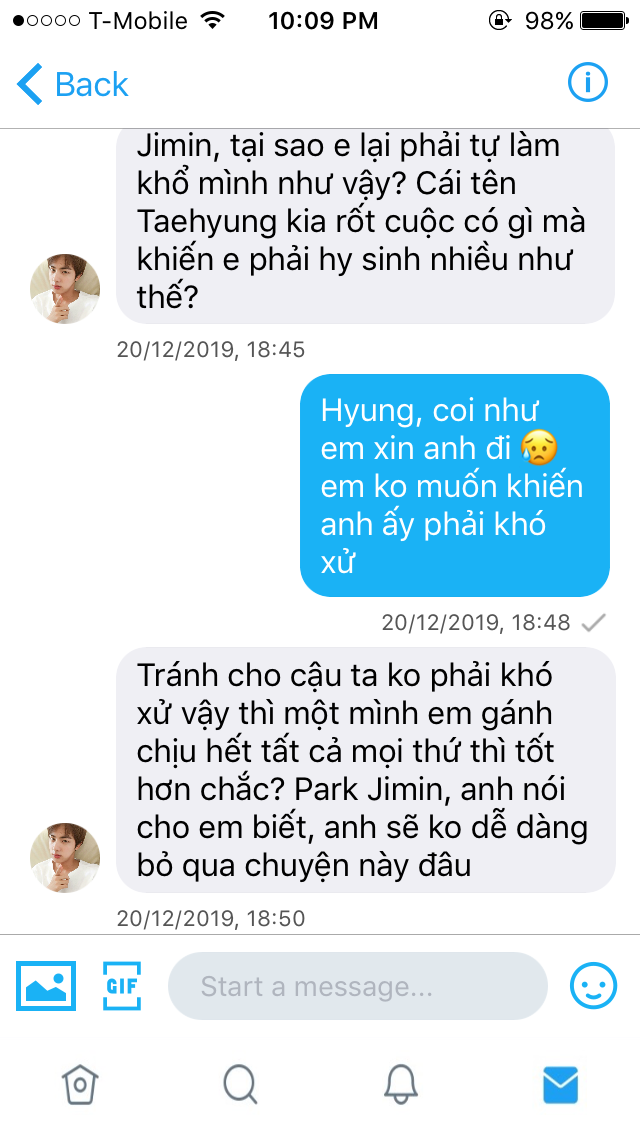Tap the 18:45 timestamp
Viewport: 640px width, 1136px height.
(211, 350)
